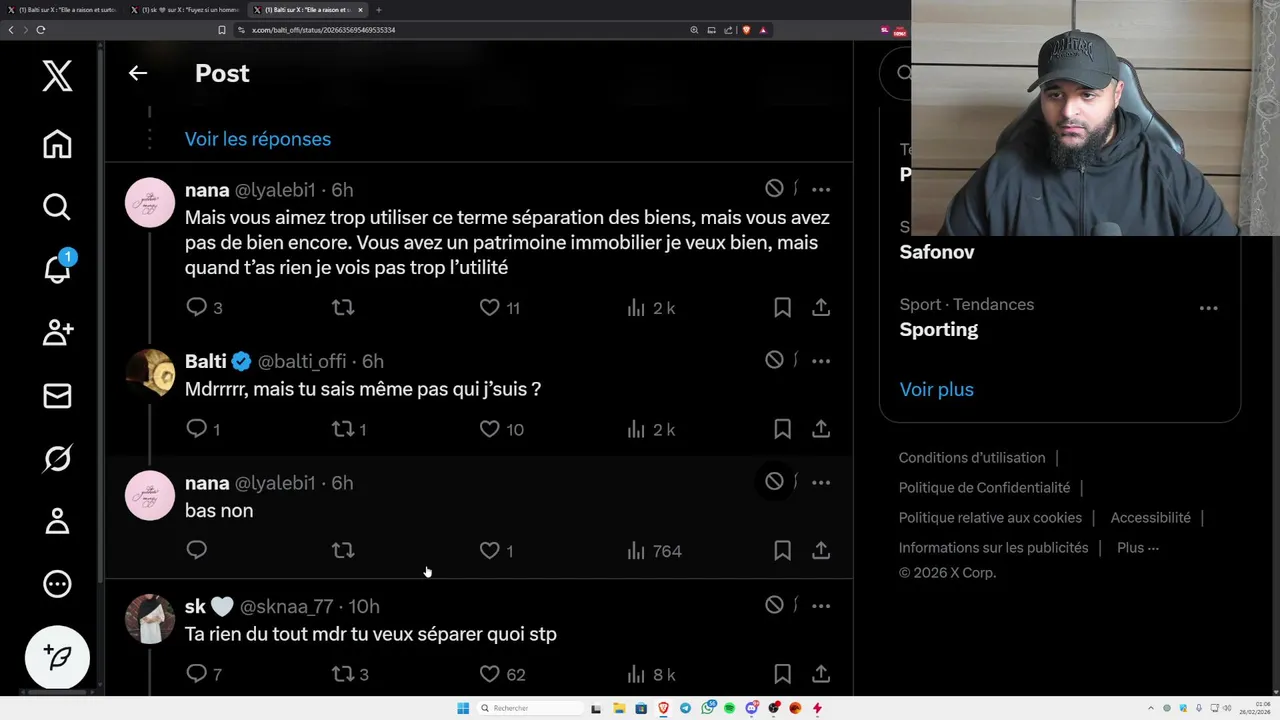The image size is (1280, 720).
Task: Bookmark sk's "Ta rien du tout" post
Action: pos(783,673)
